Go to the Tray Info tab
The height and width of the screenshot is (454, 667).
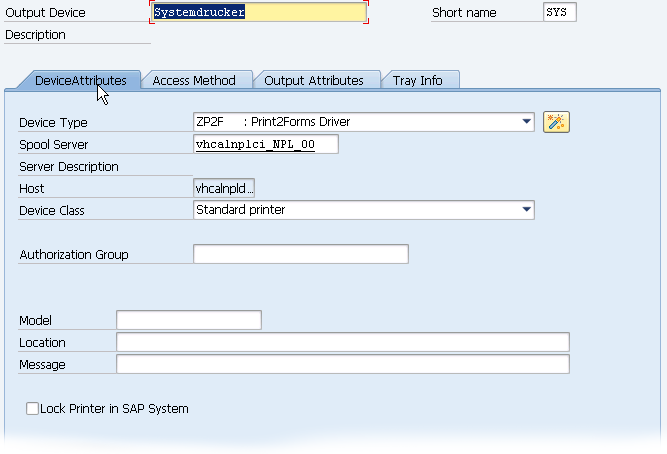[418, 80]
